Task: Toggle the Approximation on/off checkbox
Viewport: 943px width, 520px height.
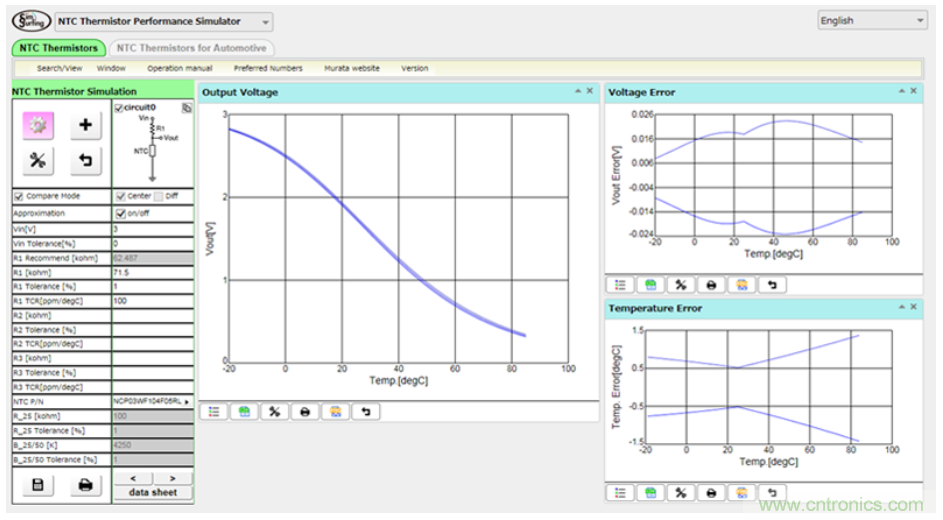Action: [121, 213]
